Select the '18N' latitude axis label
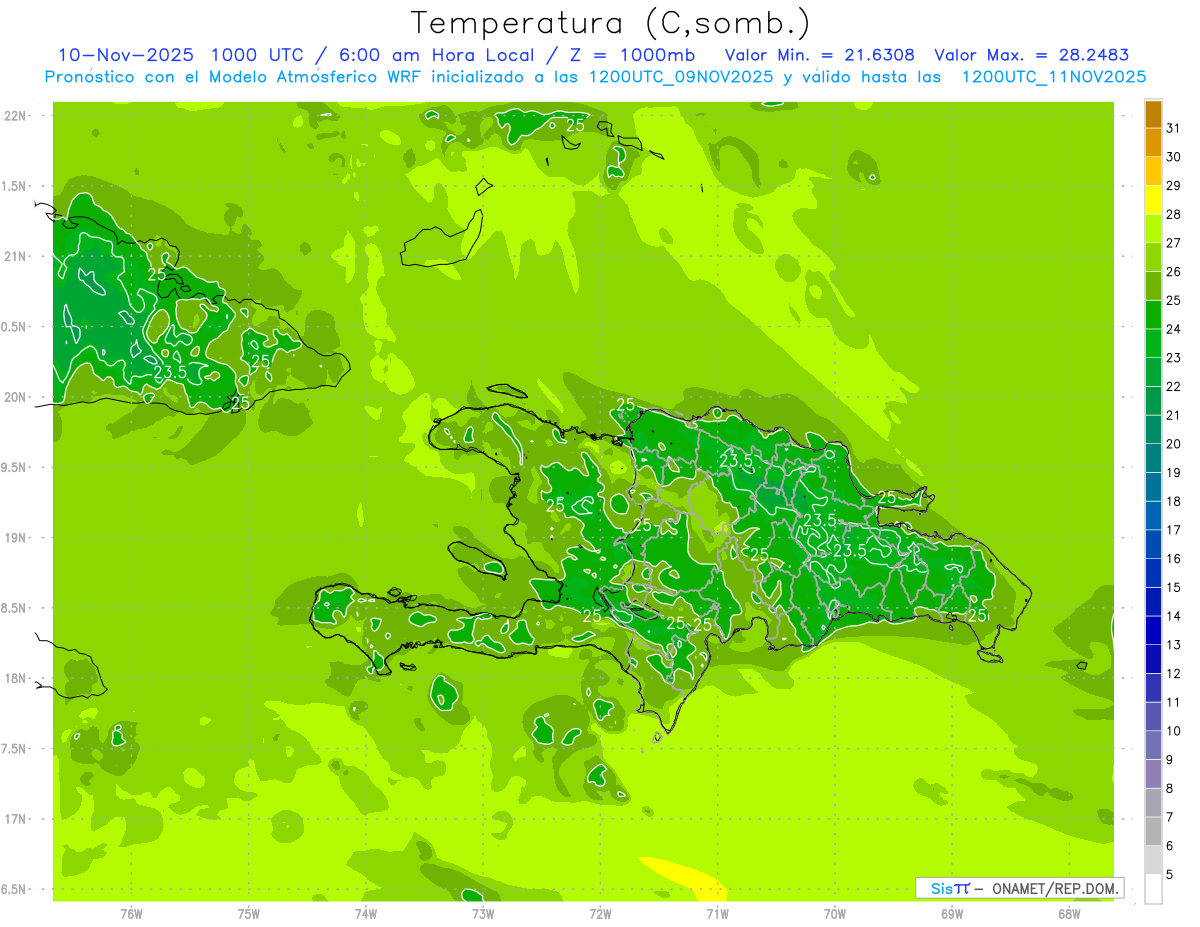1200x927 pixels. click(x=16, y=678)
